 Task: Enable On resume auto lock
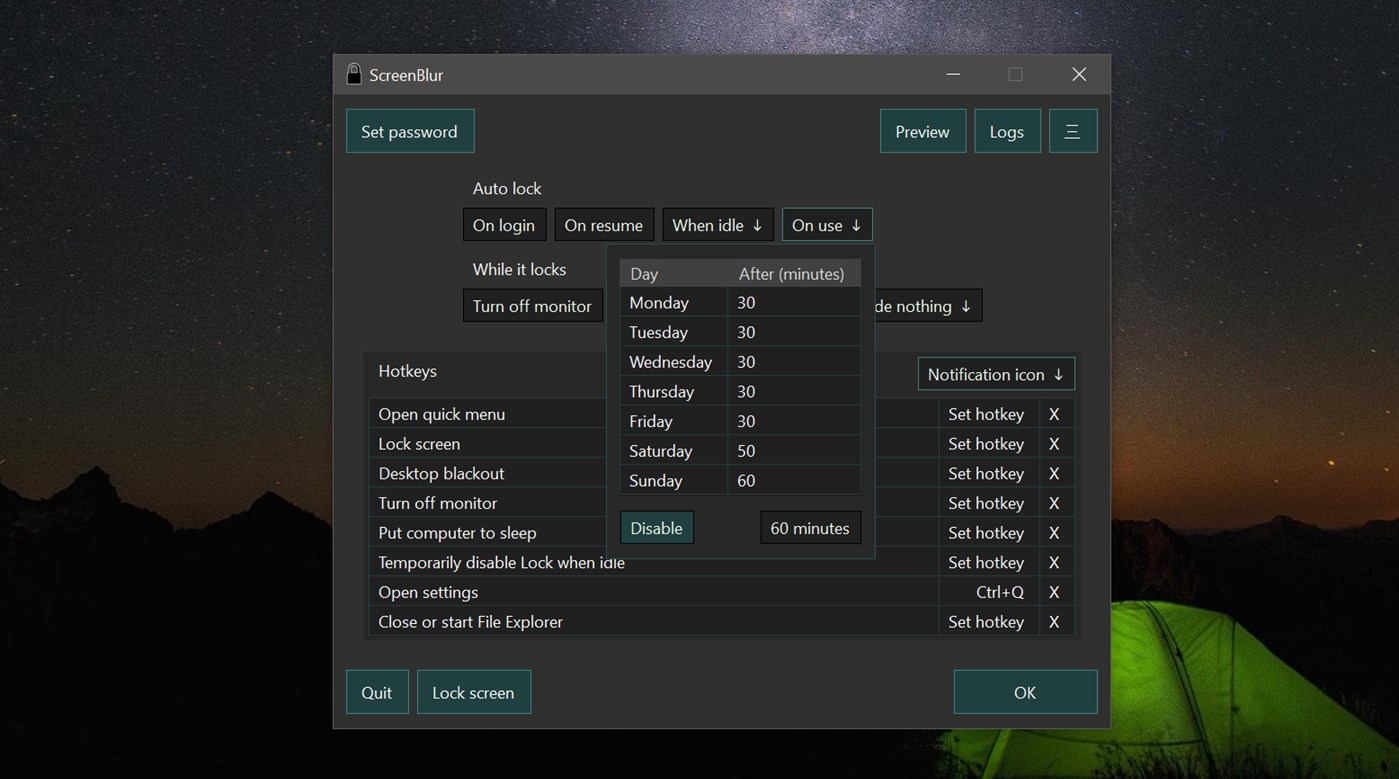[x=604, y=224]
